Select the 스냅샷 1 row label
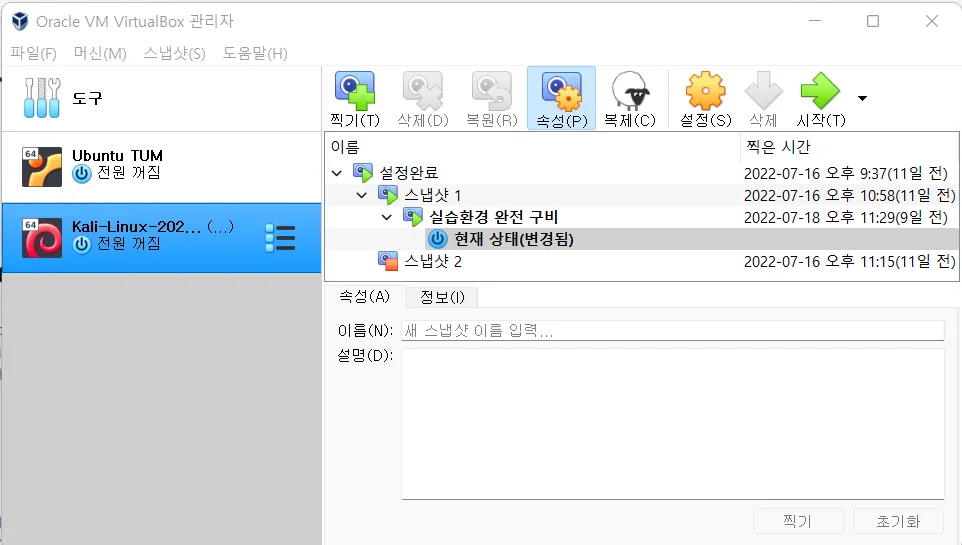Screen dimensions: 962x545 pyautogui.click(x=433, y=195)
